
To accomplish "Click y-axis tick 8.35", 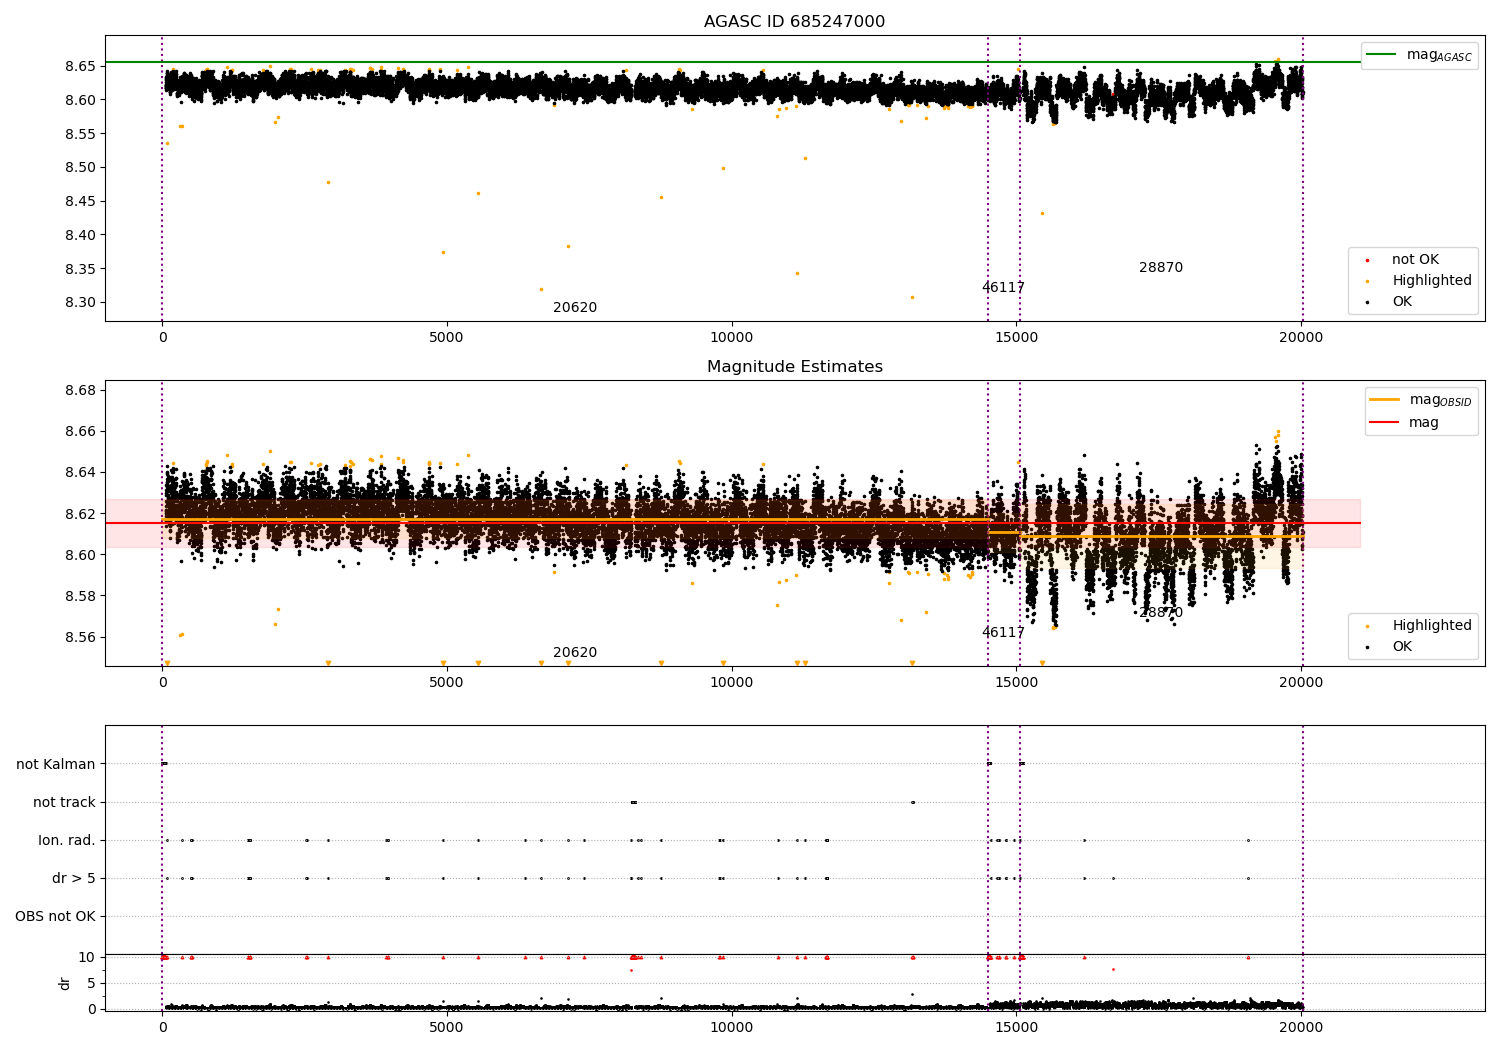I will (80, 270).
